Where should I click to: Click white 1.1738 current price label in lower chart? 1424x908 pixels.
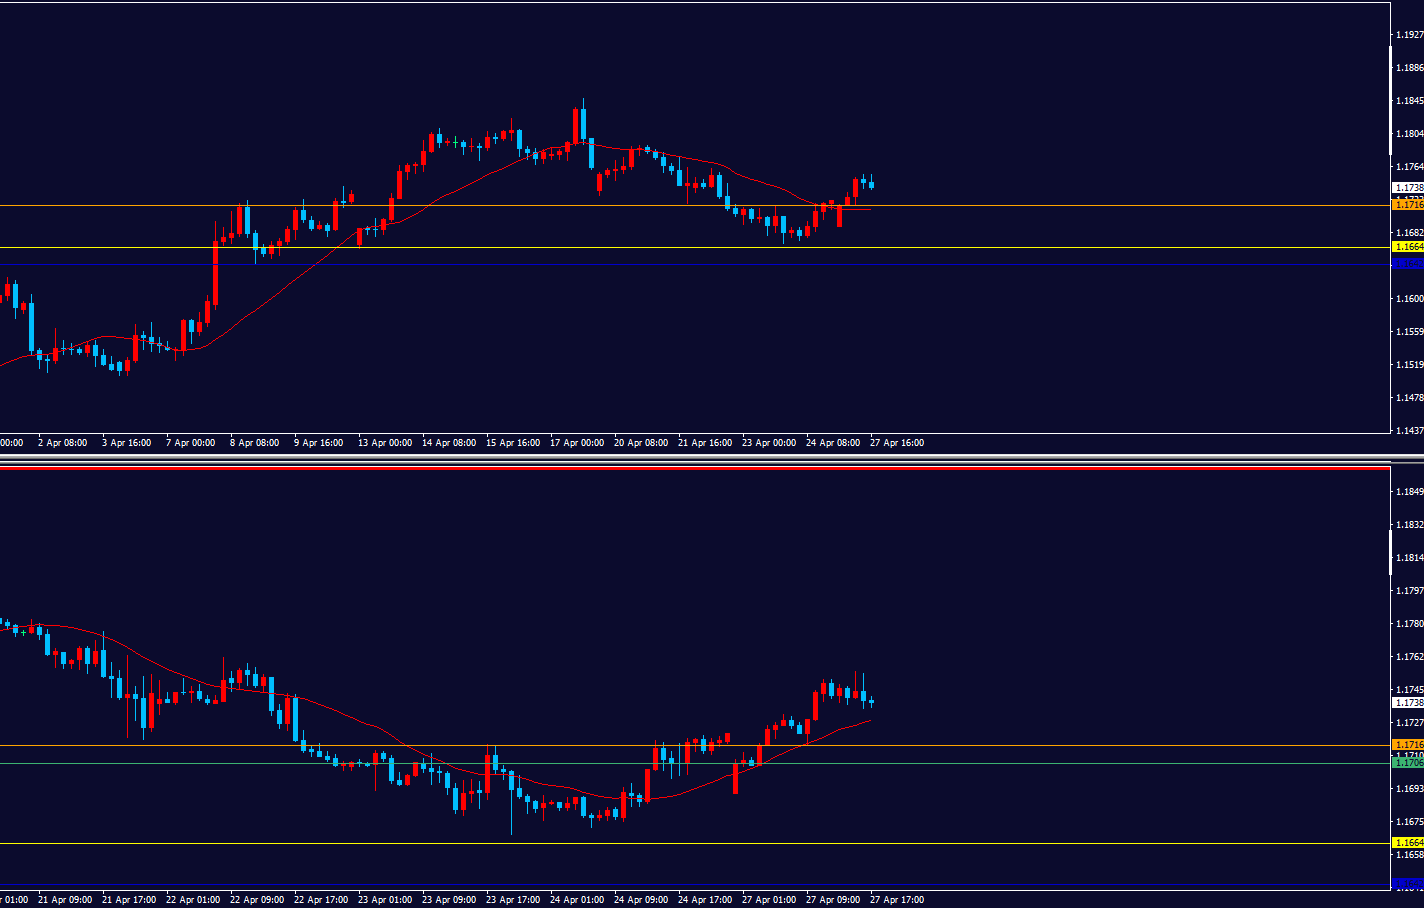[x=1408, y=703]
